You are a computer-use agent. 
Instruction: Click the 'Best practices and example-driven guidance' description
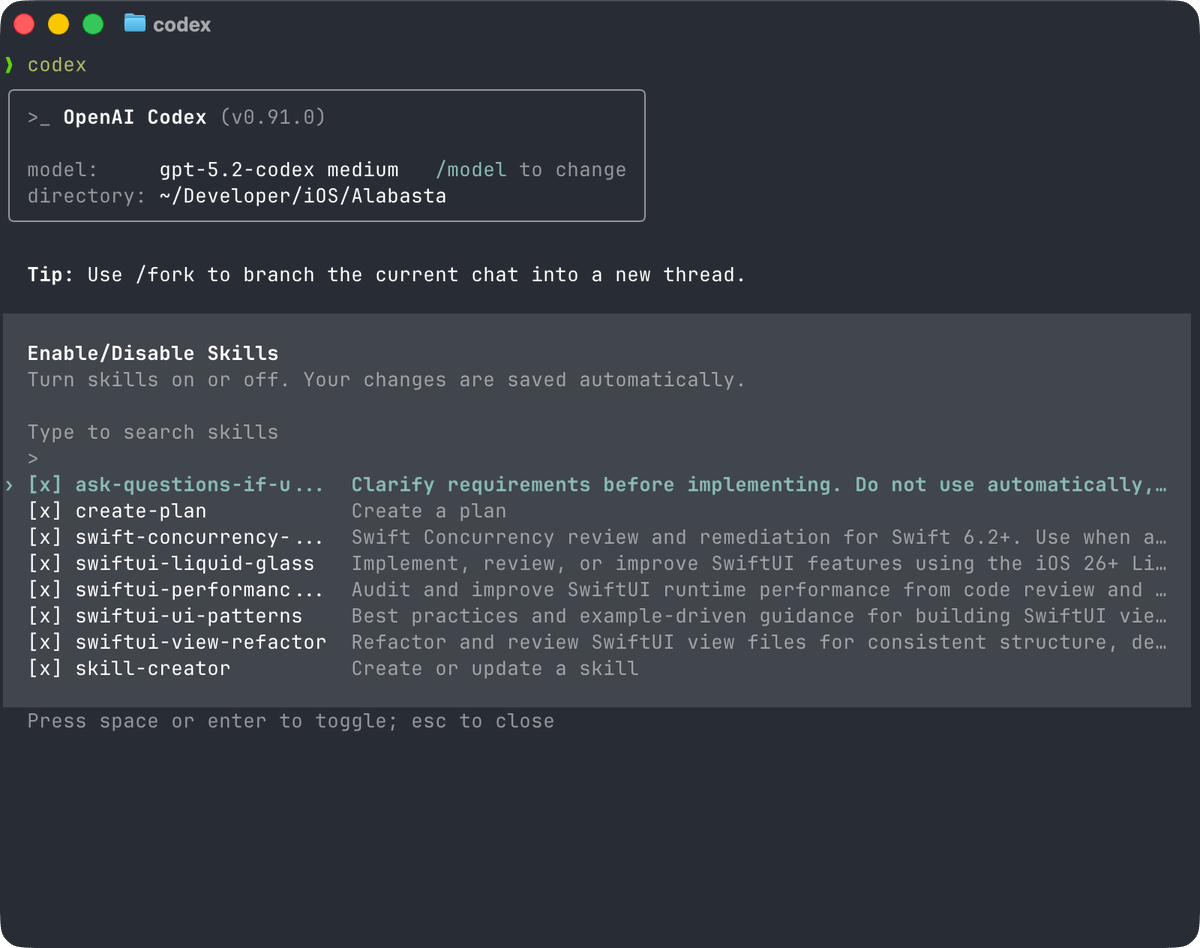[759, 616]
